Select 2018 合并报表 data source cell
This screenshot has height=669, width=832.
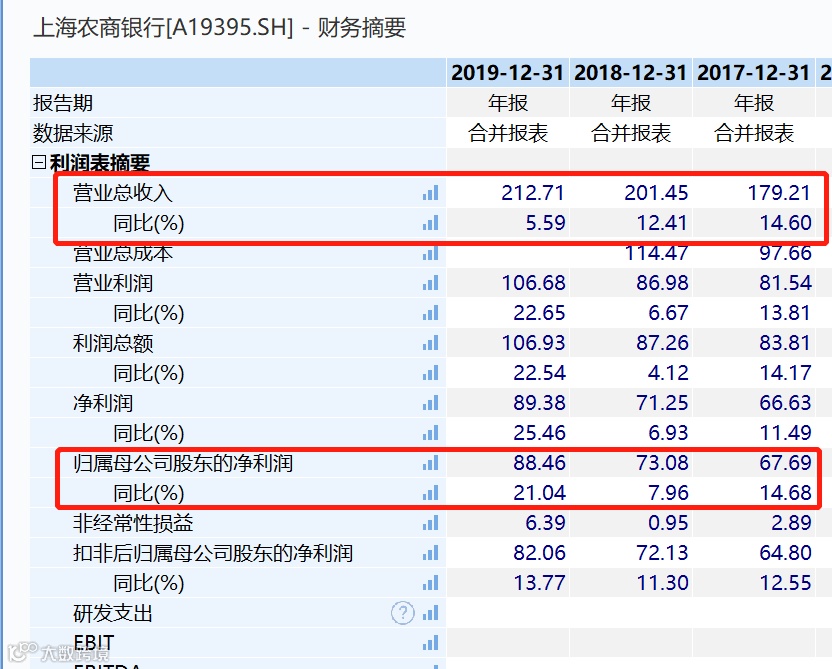(631, 133)
